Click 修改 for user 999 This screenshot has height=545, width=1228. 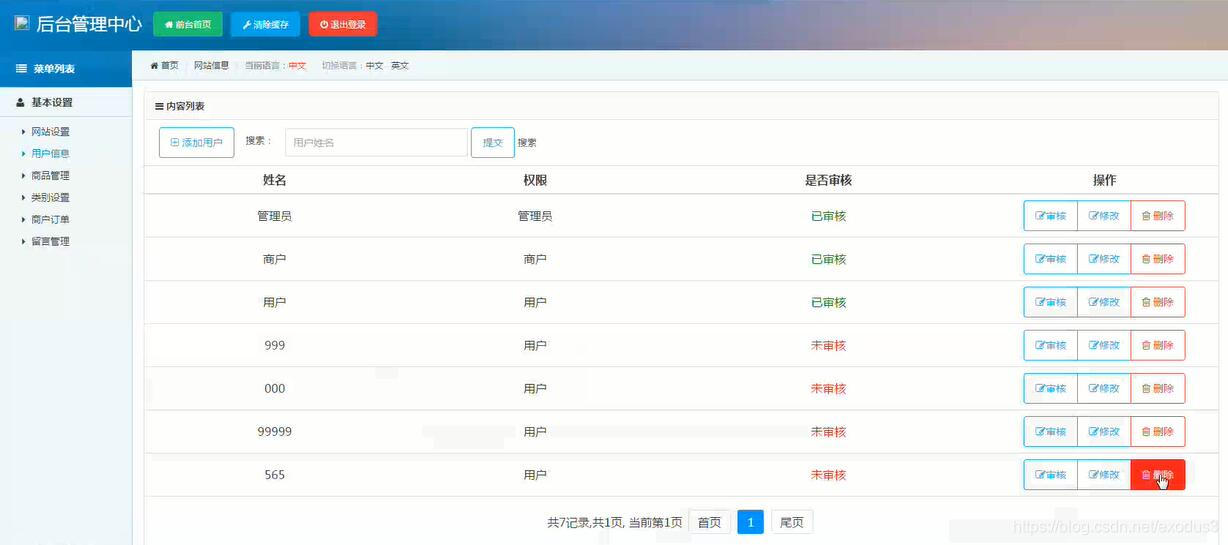(x=1104, y=345)
